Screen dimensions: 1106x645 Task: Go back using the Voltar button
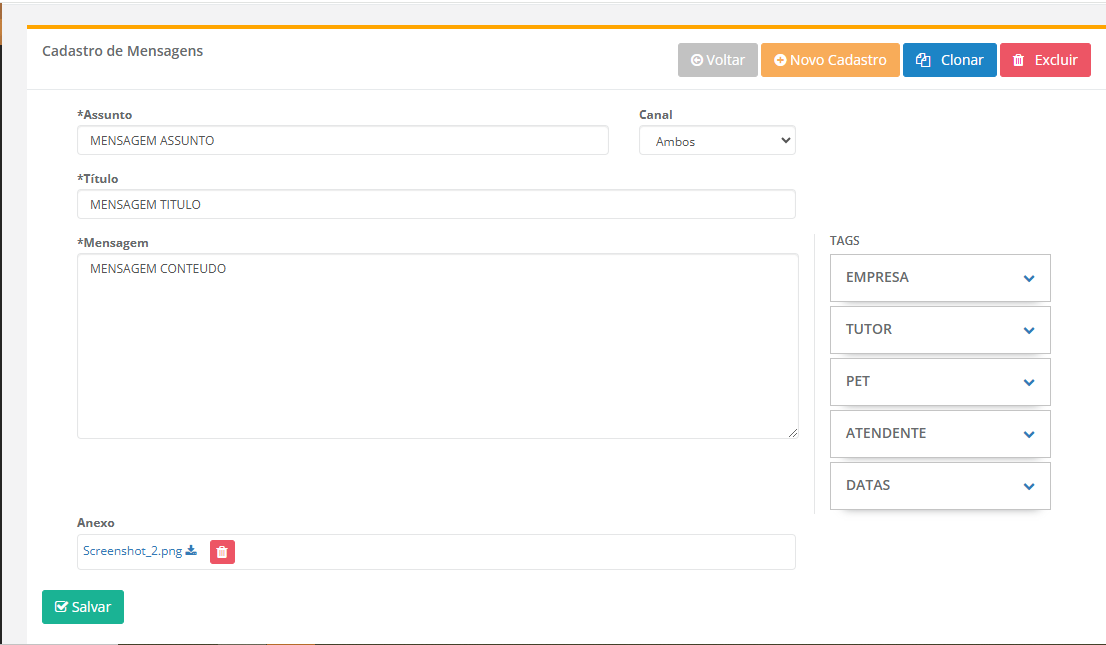717,60
